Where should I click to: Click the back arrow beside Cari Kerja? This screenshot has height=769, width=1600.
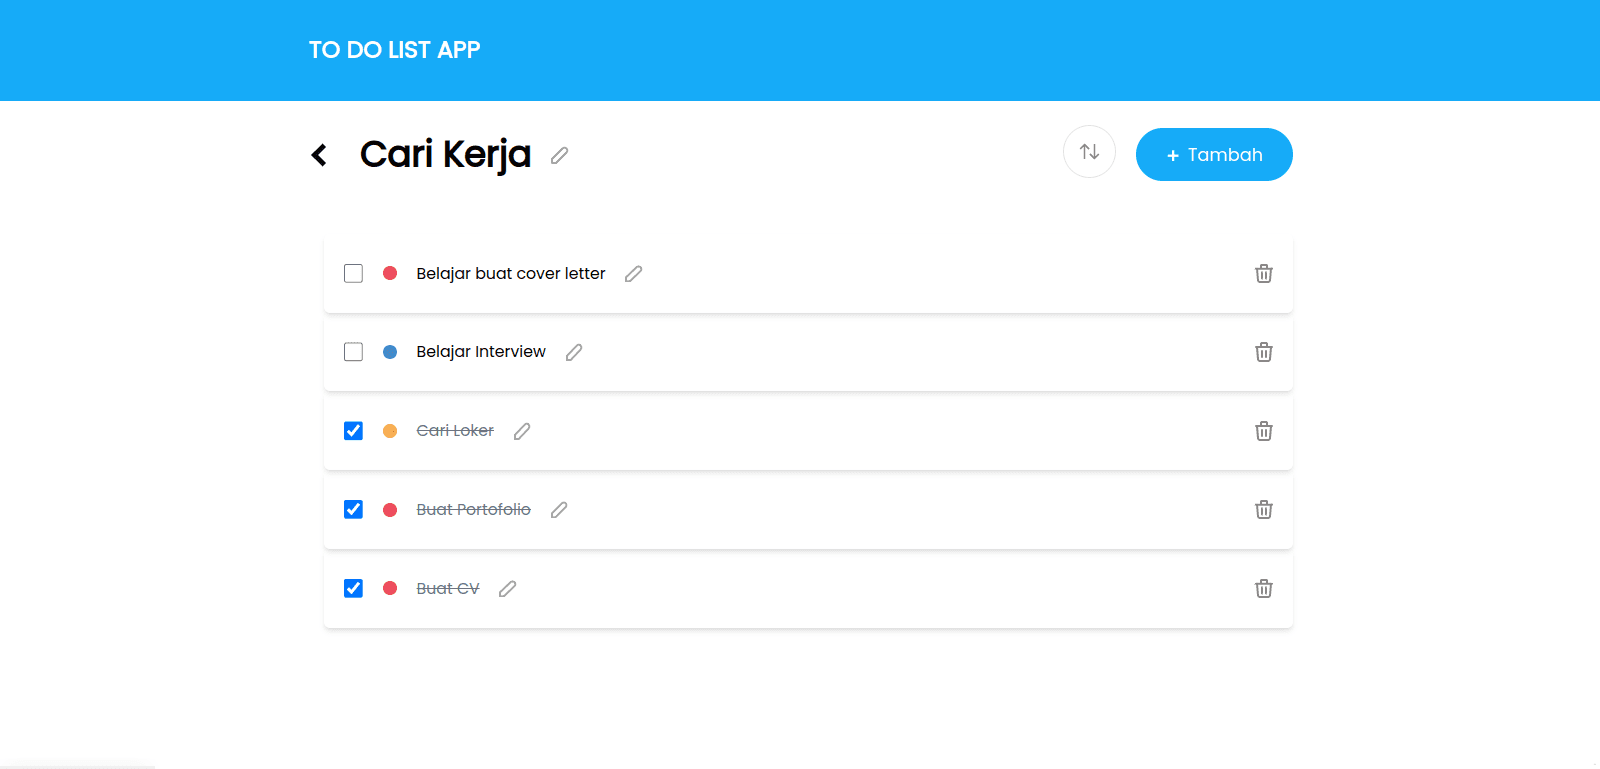(x=319, y=155)
